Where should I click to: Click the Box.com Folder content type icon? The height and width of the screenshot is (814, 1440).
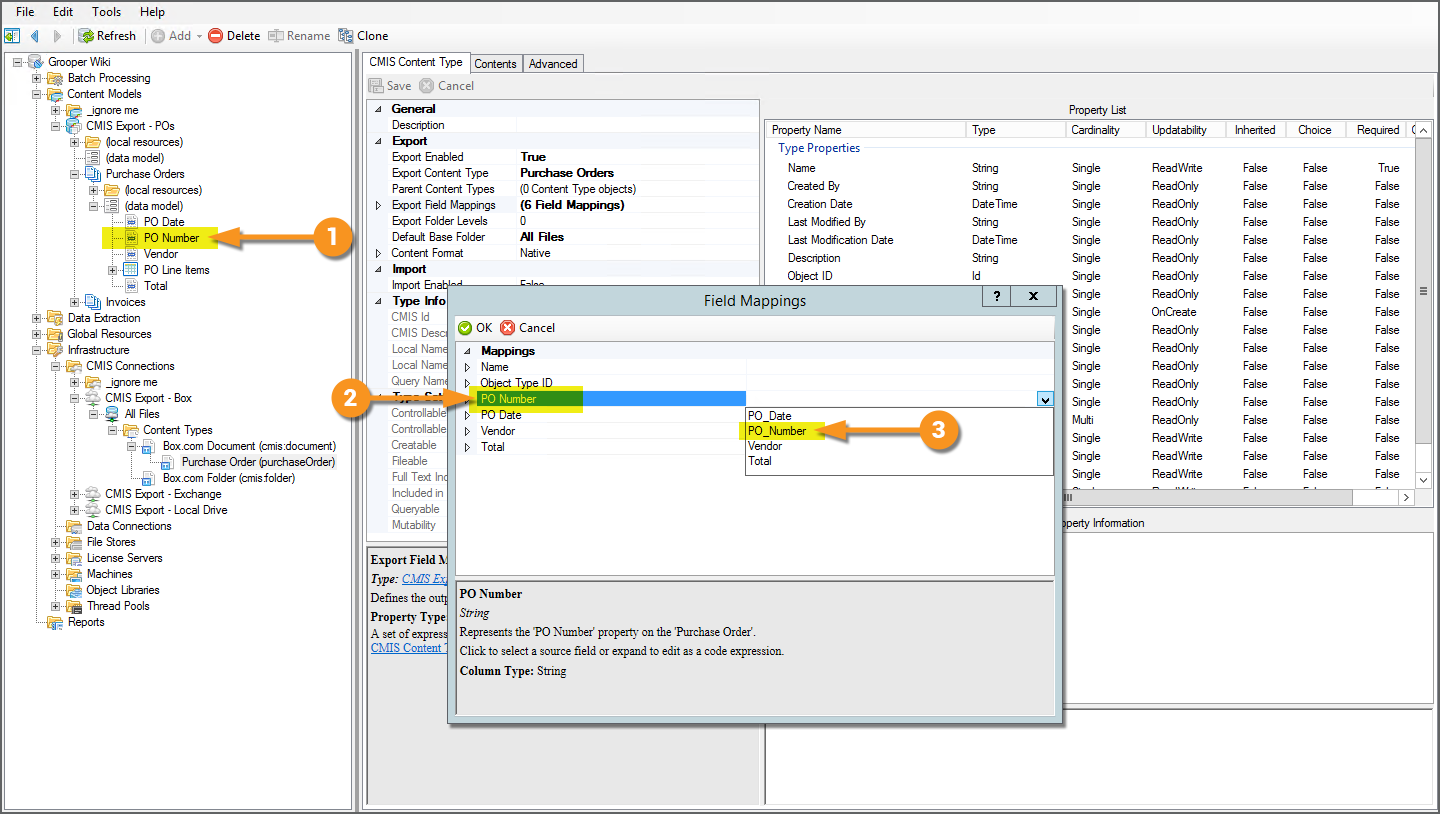150,478
